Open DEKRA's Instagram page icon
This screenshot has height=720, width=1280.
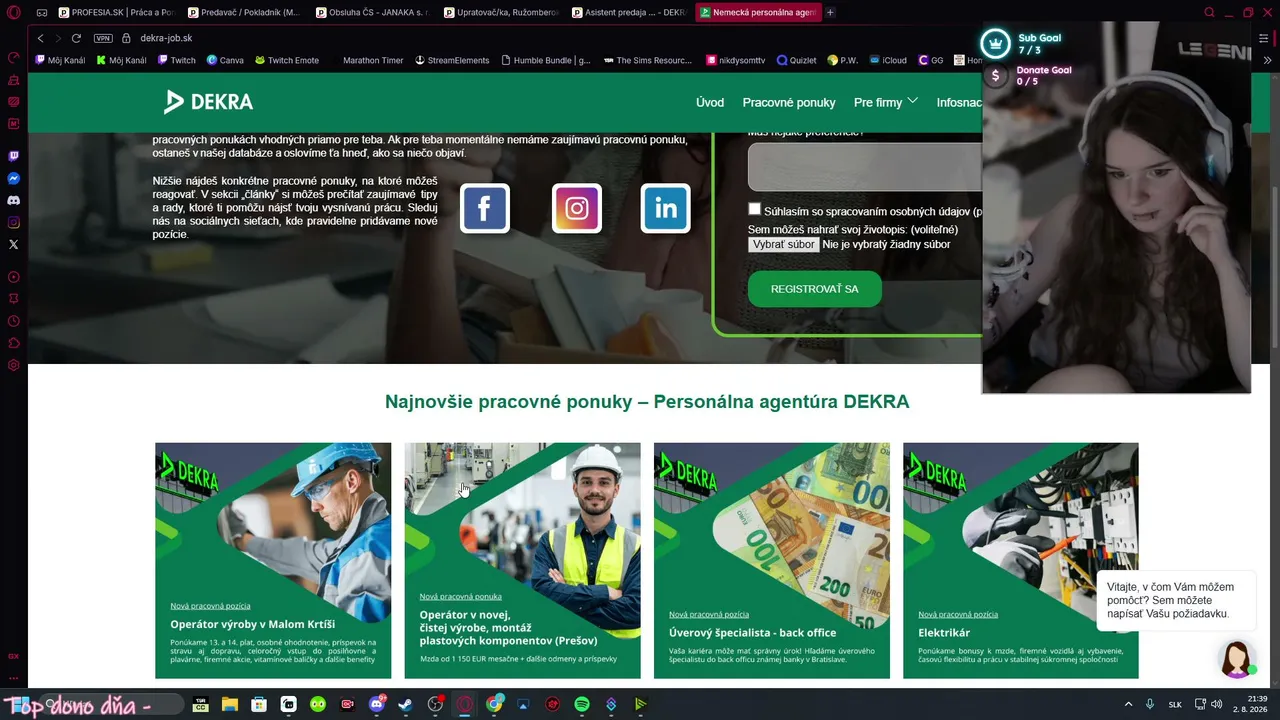click(577, 208)
